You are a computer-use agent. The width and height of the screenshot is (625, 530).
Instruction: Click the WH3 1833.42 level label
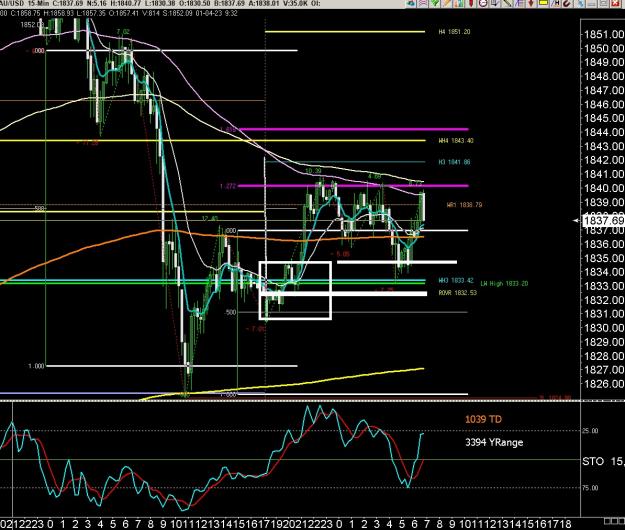click(456, 281)
